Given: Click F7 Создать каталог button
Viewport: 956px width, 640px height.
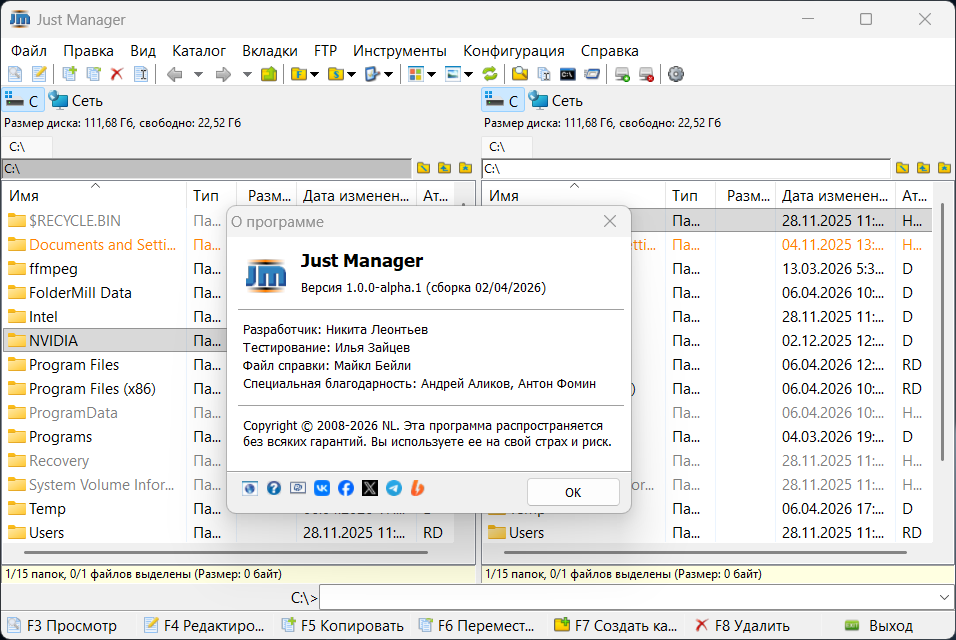Looking at the screenshot, I should (x=616, y=625).
